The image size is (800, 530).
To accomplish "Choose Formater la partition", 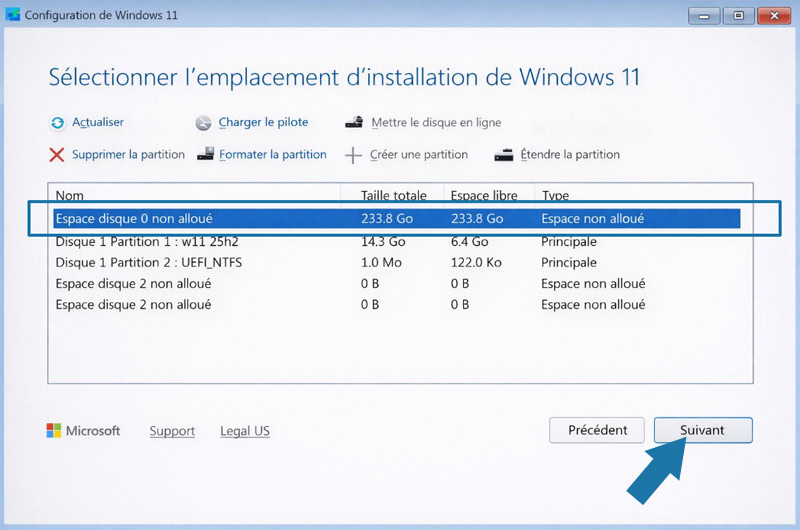I will (272, 155).
